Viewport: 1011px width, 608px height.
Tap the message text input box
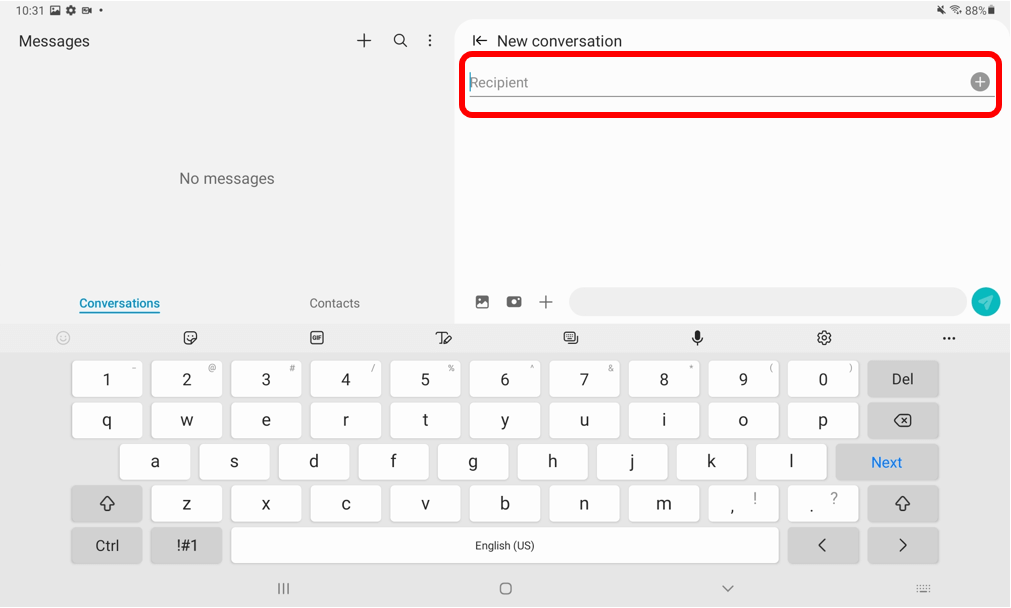(767, 302)
